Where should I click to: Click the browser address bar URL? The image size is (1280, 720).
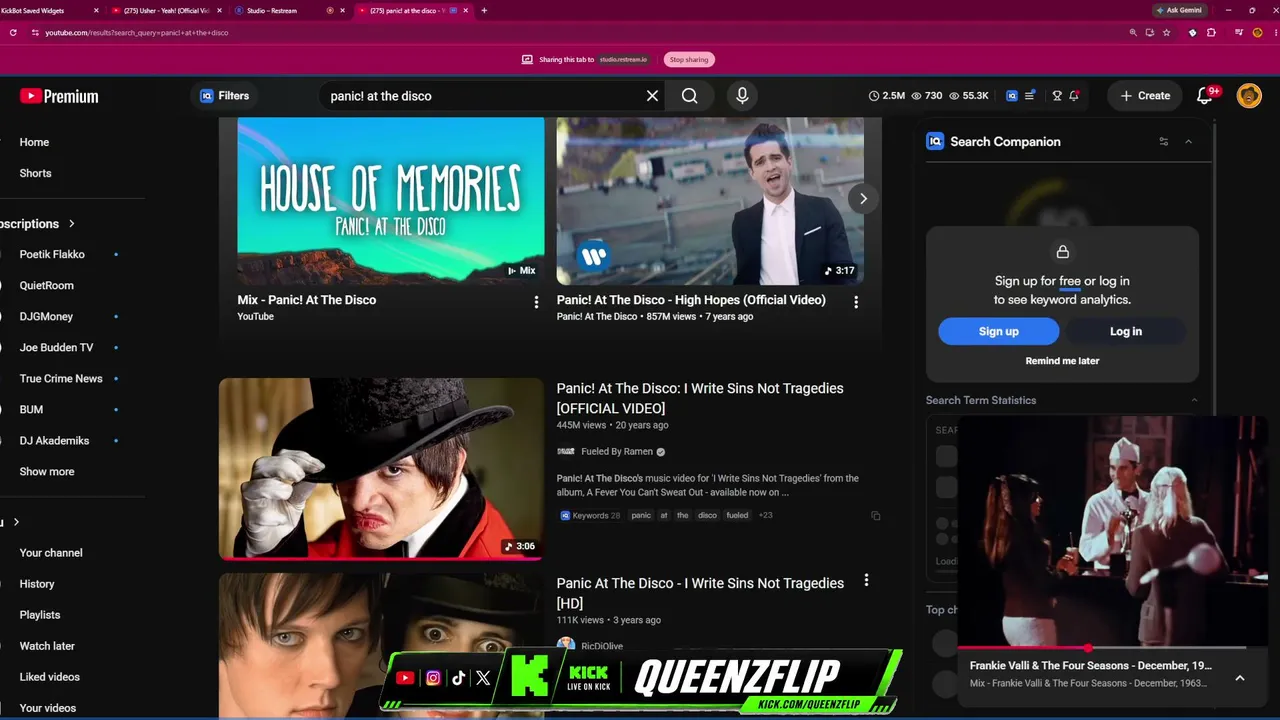point(136,33)
